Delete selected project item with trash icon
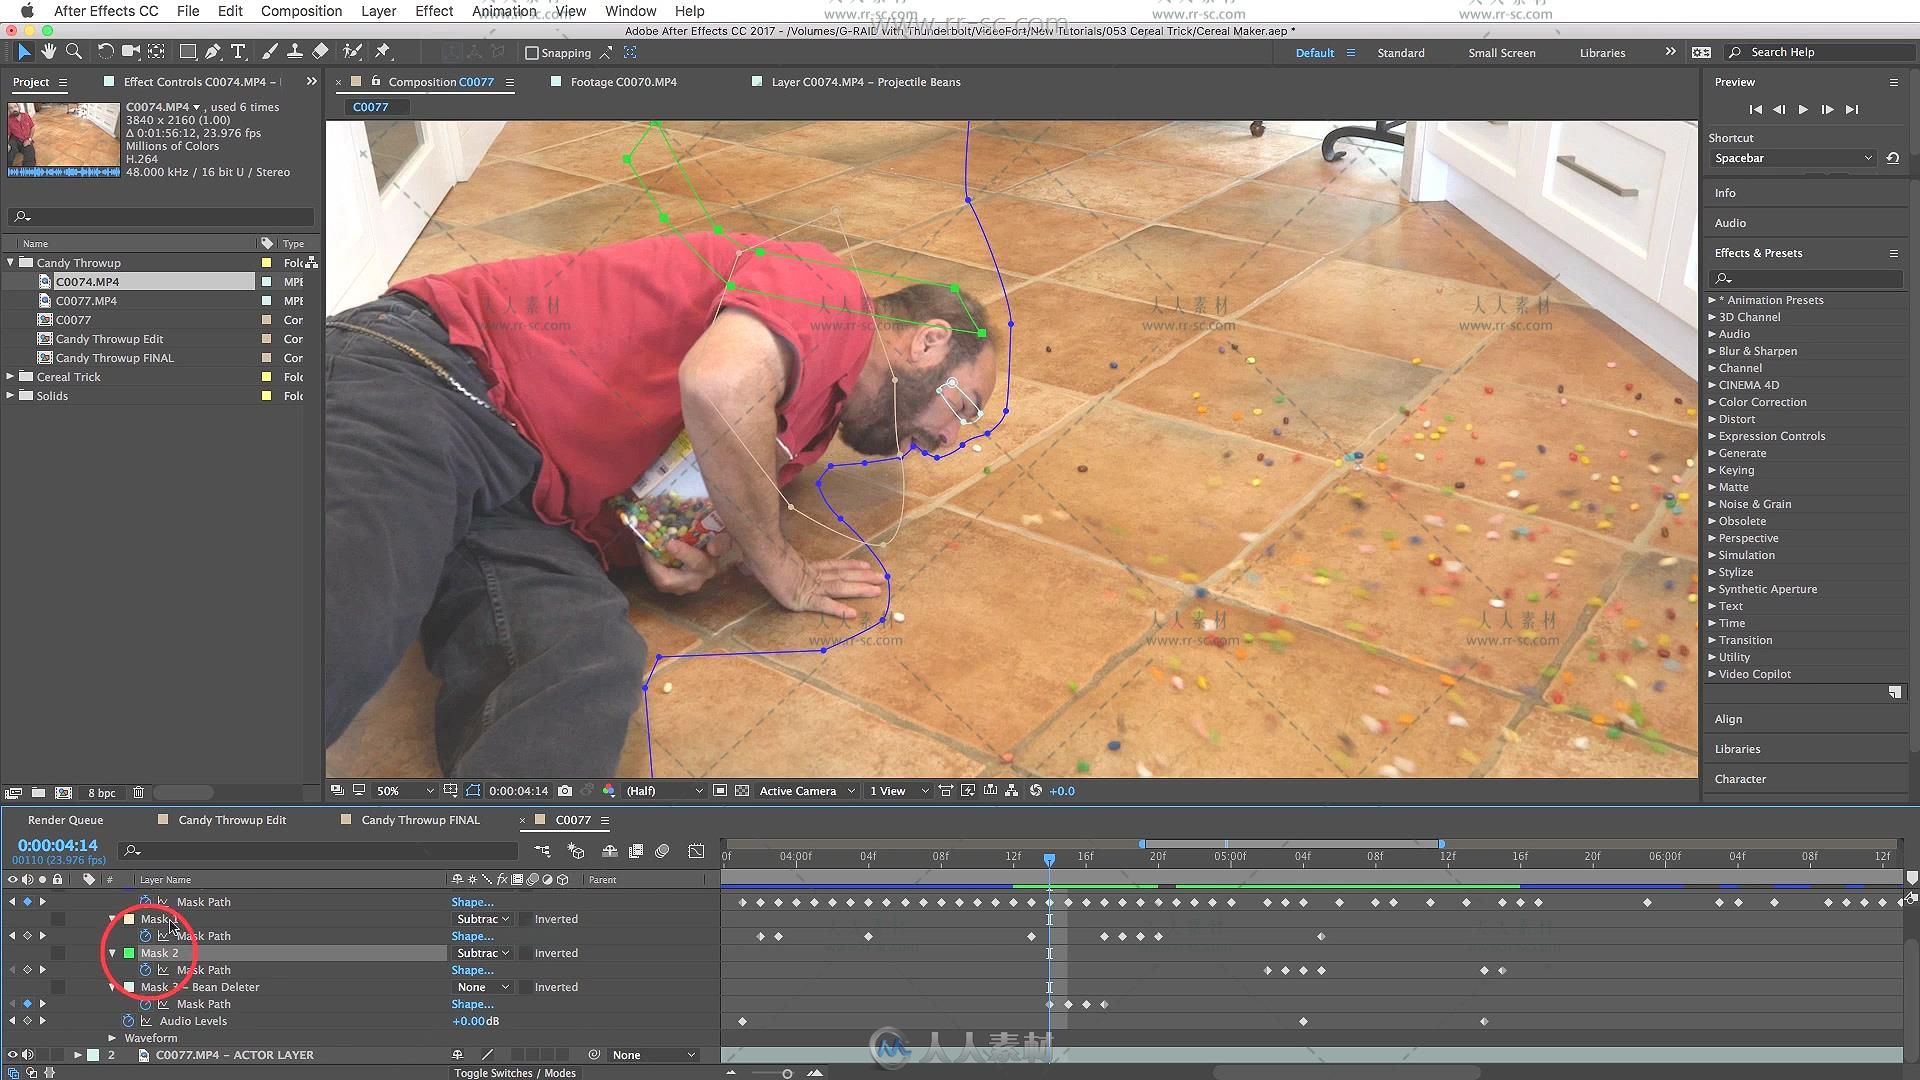This screenshot has width=1920, height=1080. pos(139,793)
